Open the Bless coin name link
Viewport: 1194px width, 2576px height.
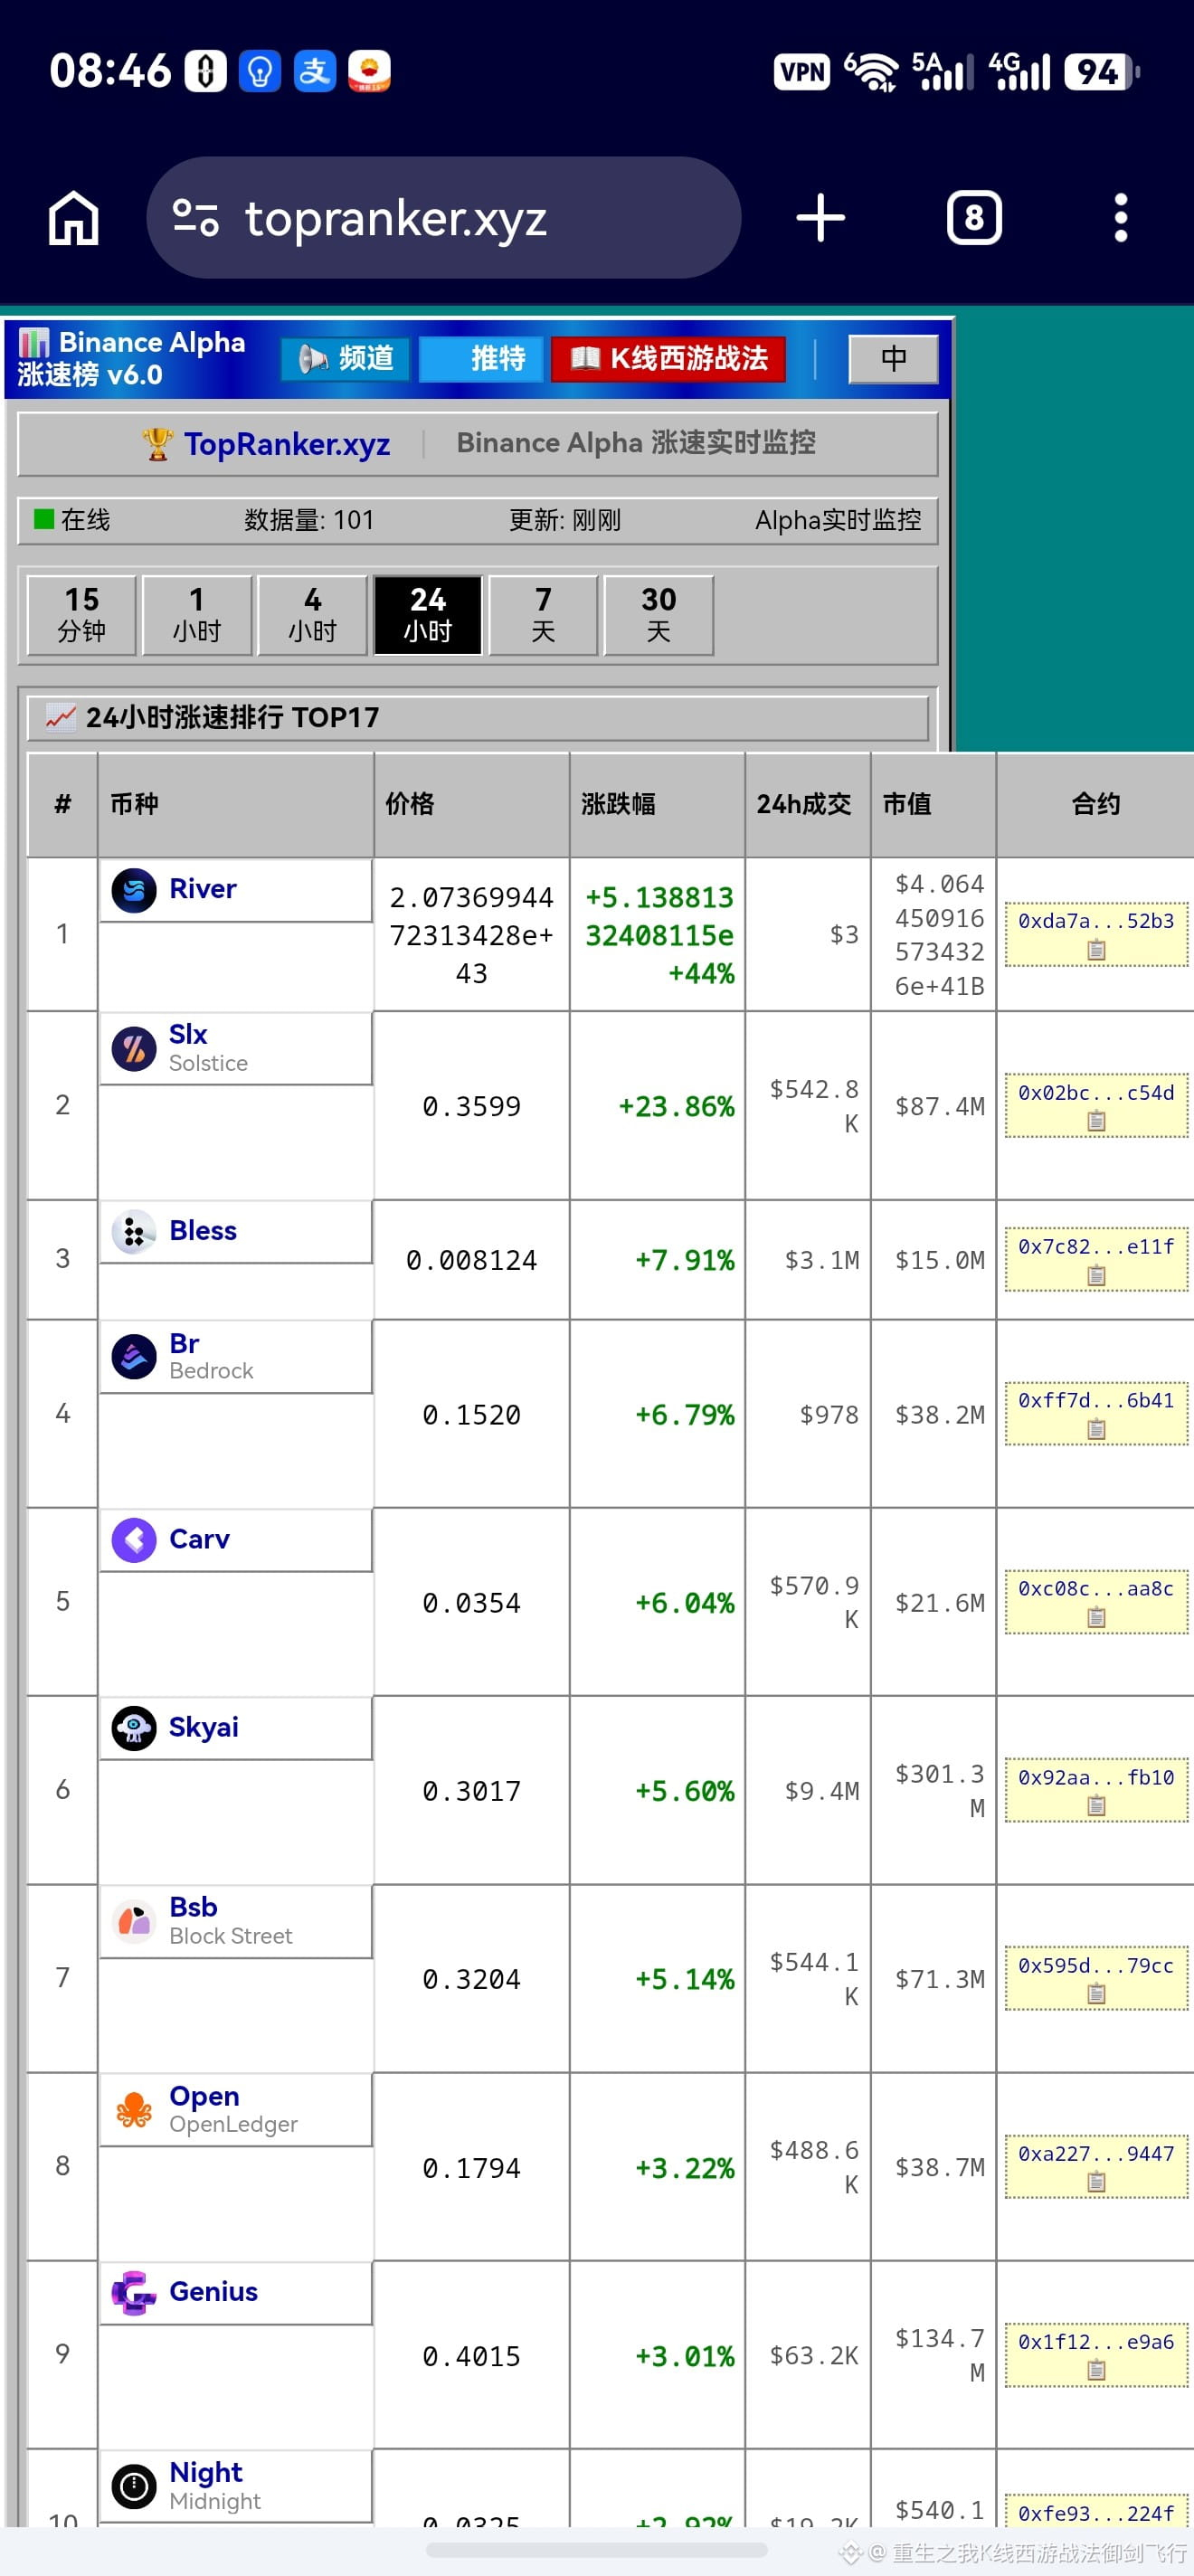(x=203, y=1231)
